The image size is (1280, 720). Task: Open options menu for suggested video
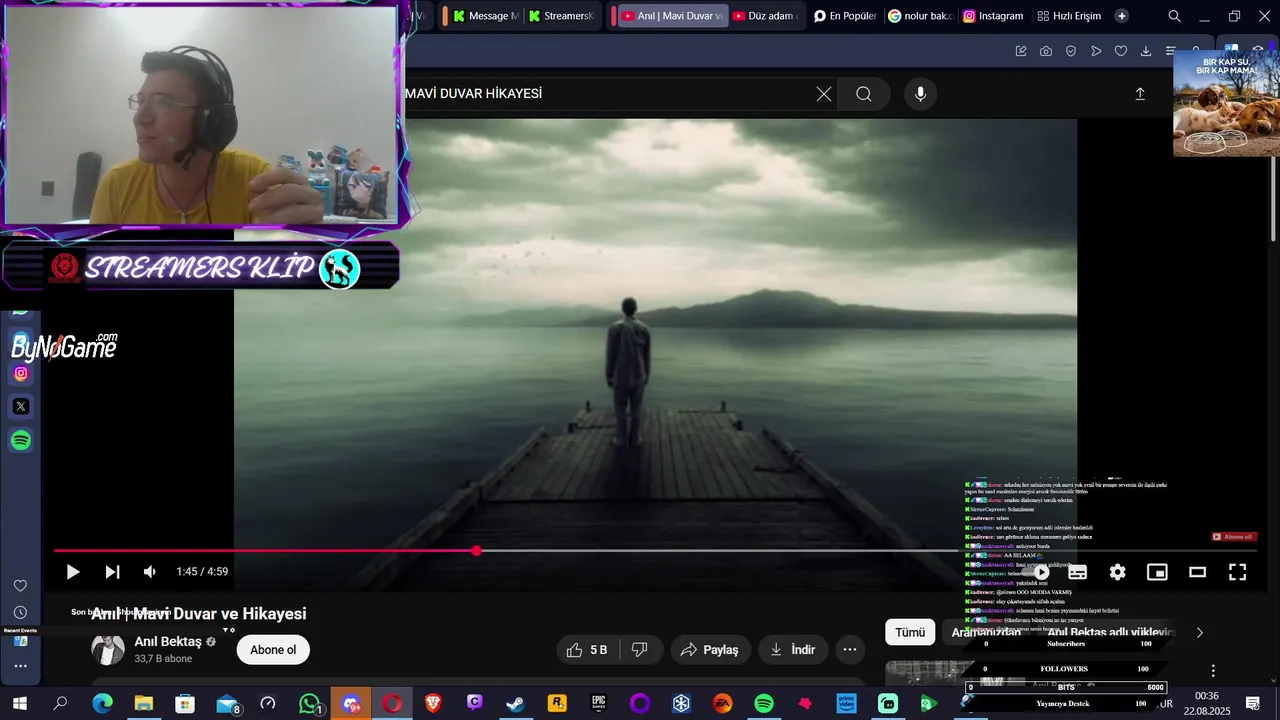tap(1213, 671)
